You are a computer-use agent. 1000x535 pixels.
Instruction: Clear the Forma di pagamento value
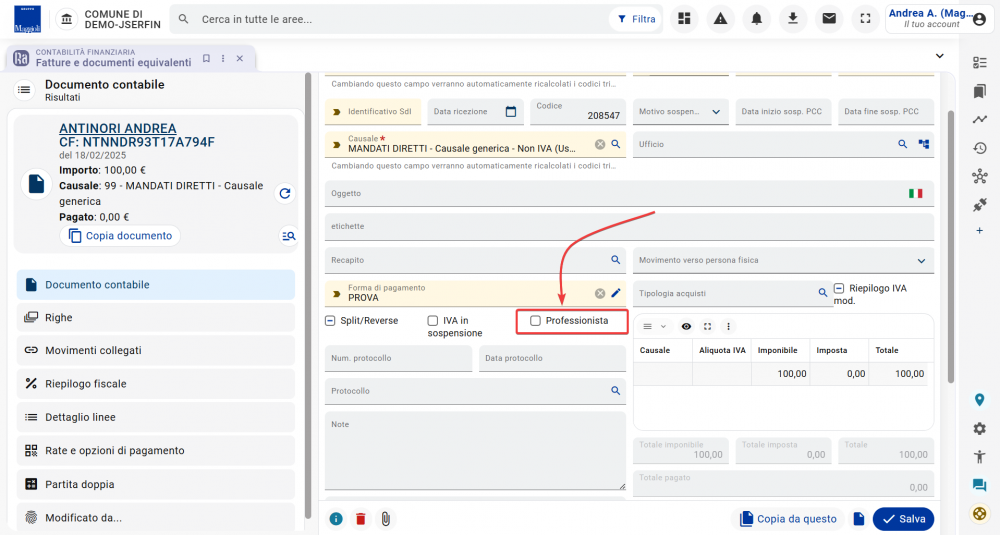(x=599, y=293)
